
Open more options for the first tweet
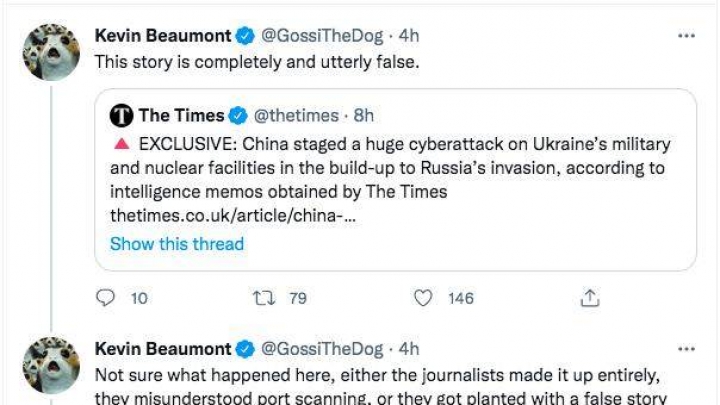pos(686,35)
